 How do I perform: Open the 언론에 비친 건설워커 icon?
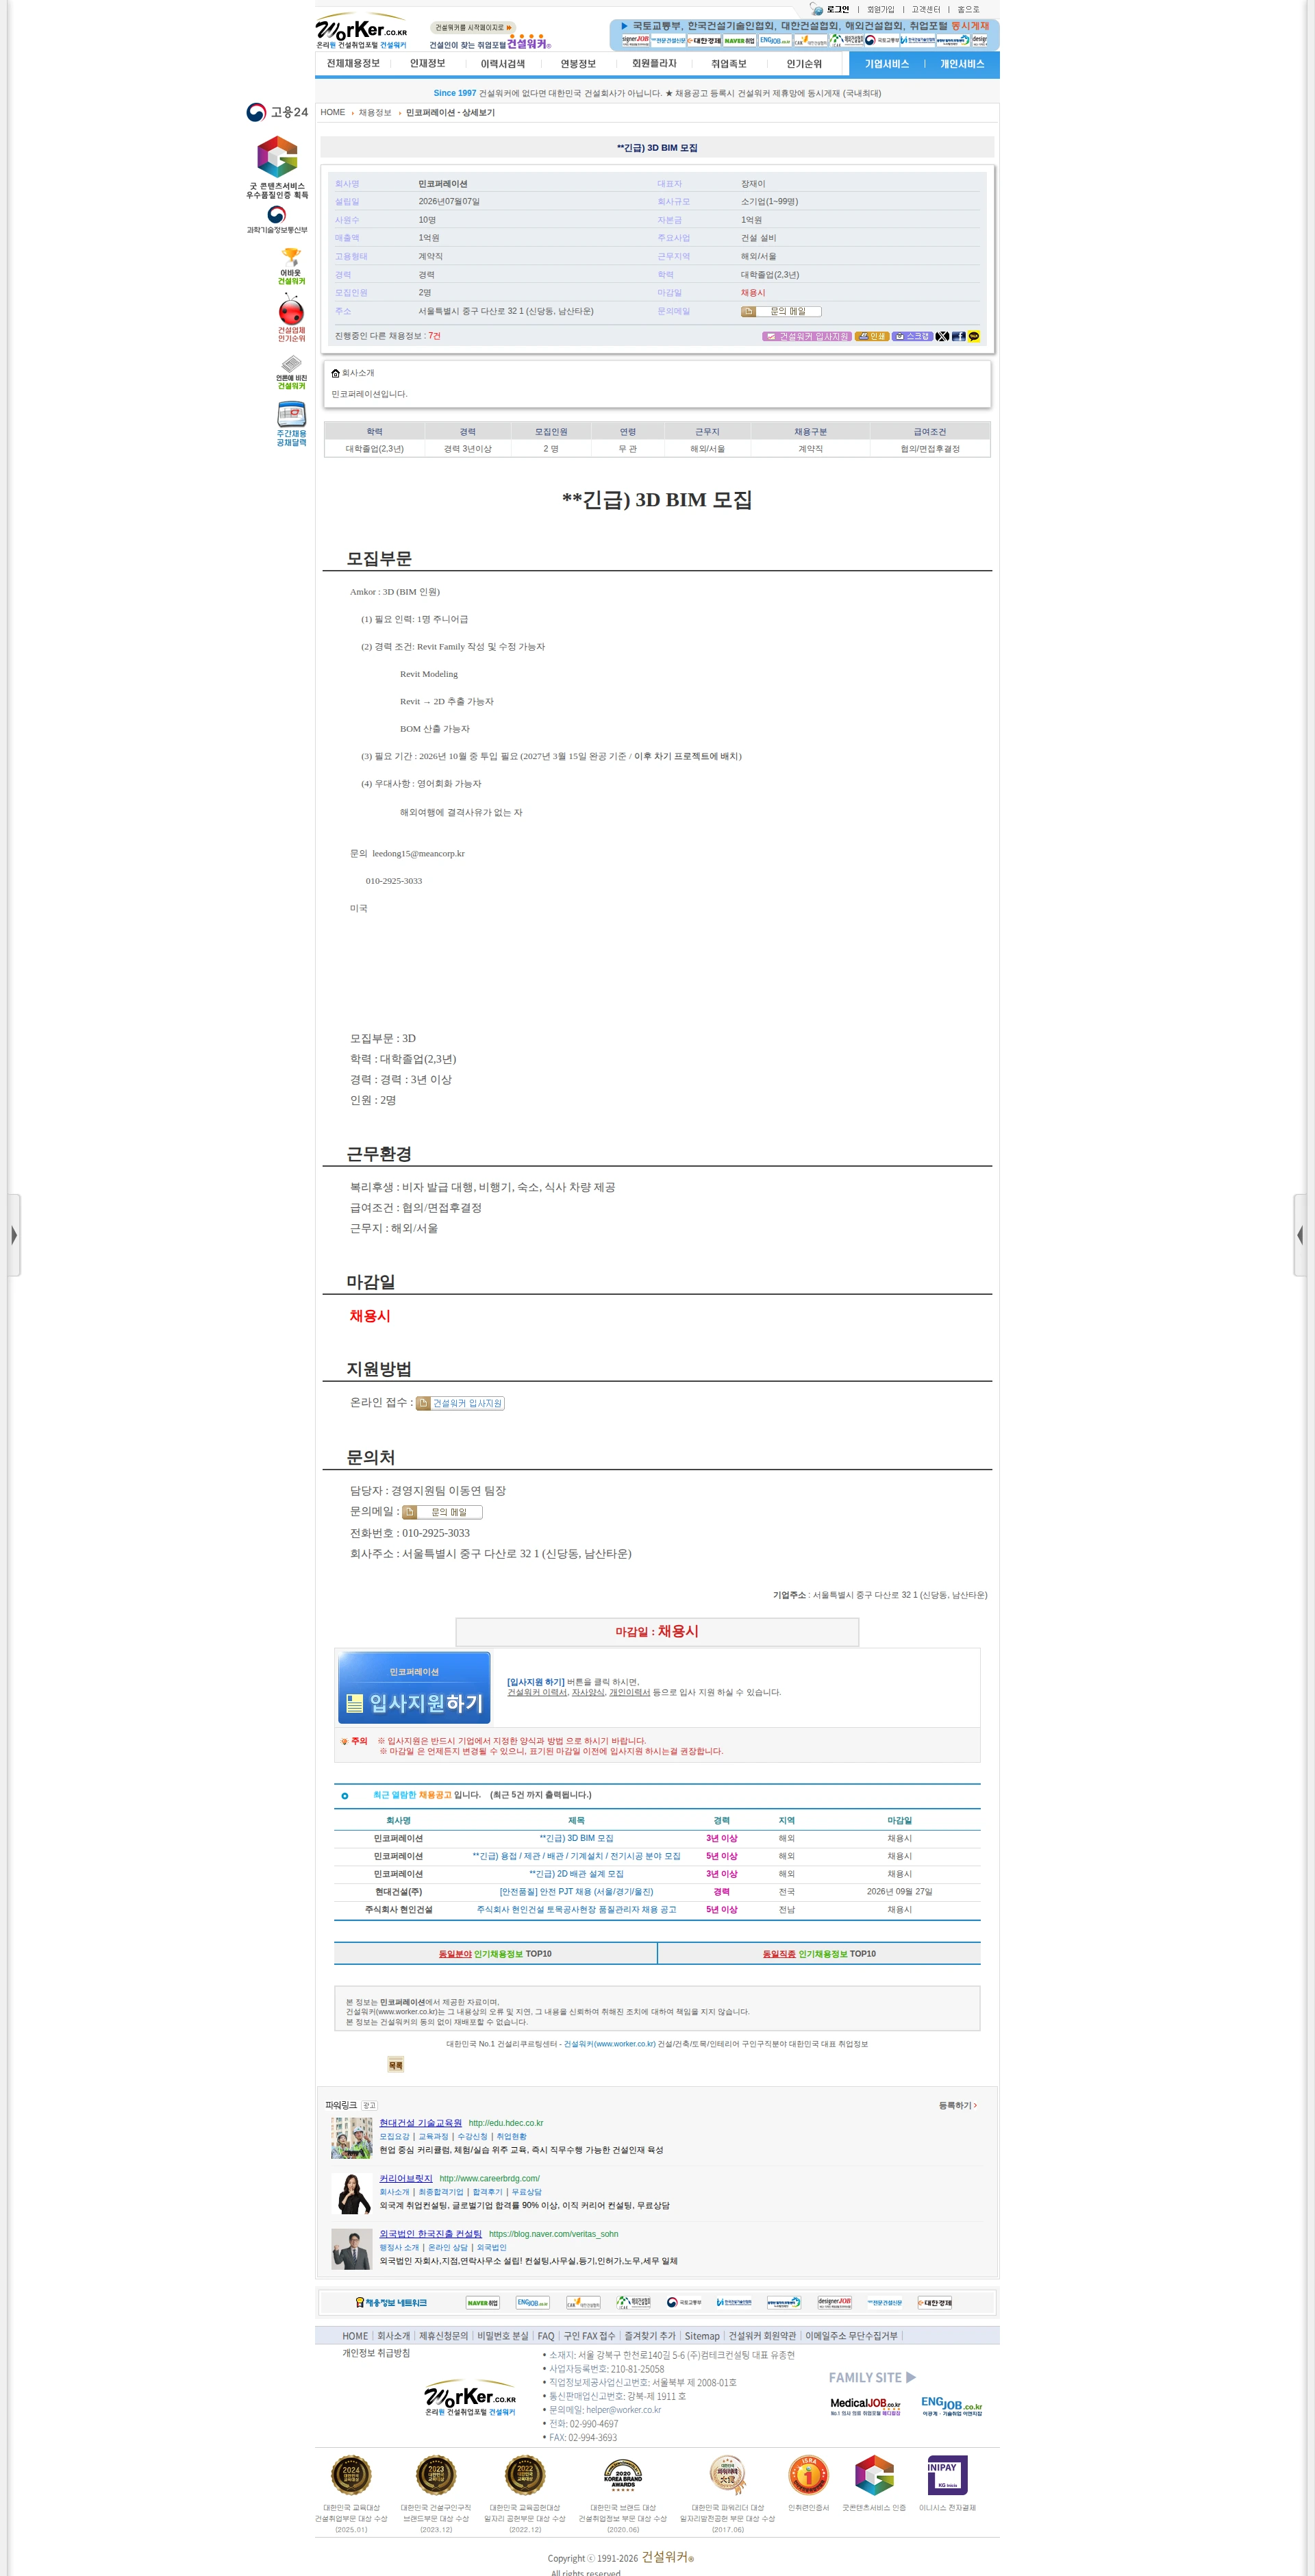[291, 372]
